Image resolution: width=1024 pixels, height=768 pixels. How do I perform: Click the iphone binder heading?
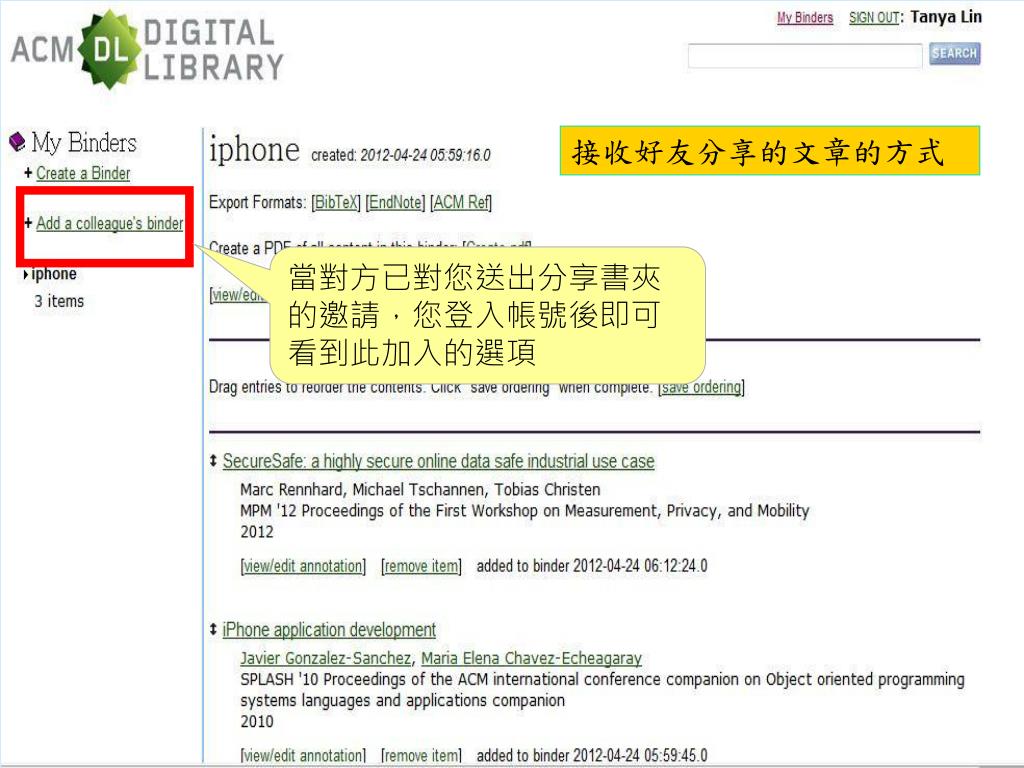(x=254, y=150)
